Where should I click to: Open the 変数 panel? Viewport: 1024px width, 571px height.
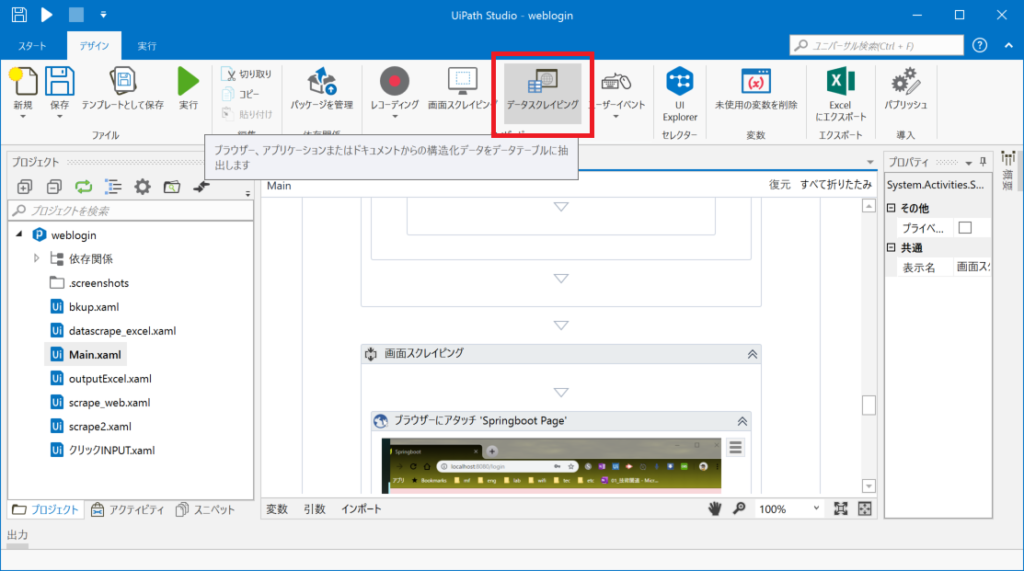(277, 509)
